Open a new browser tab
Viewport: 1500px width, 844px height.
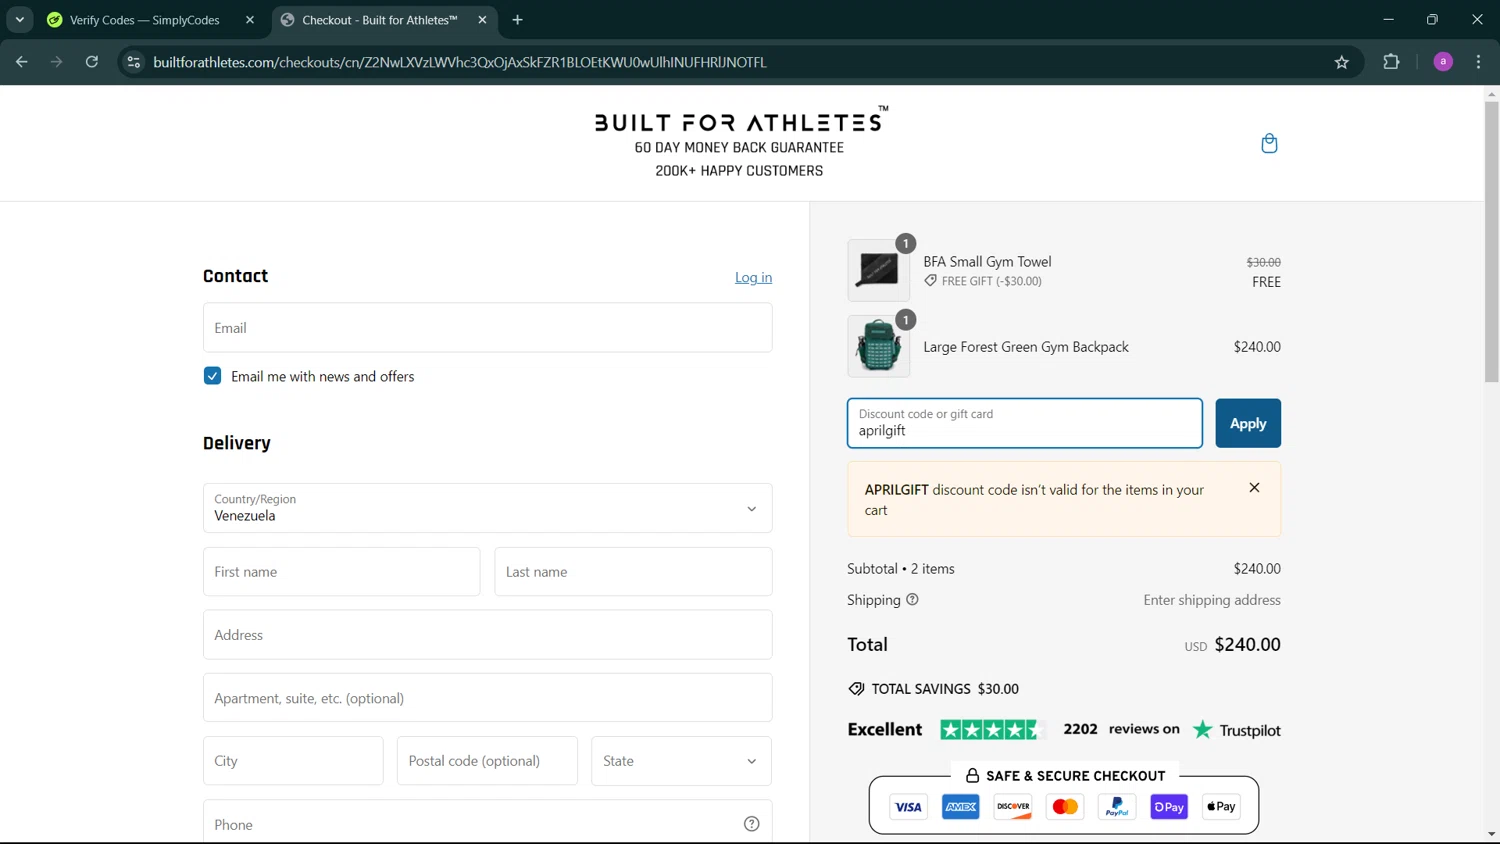pyautogui.click(x=517, y=20)
